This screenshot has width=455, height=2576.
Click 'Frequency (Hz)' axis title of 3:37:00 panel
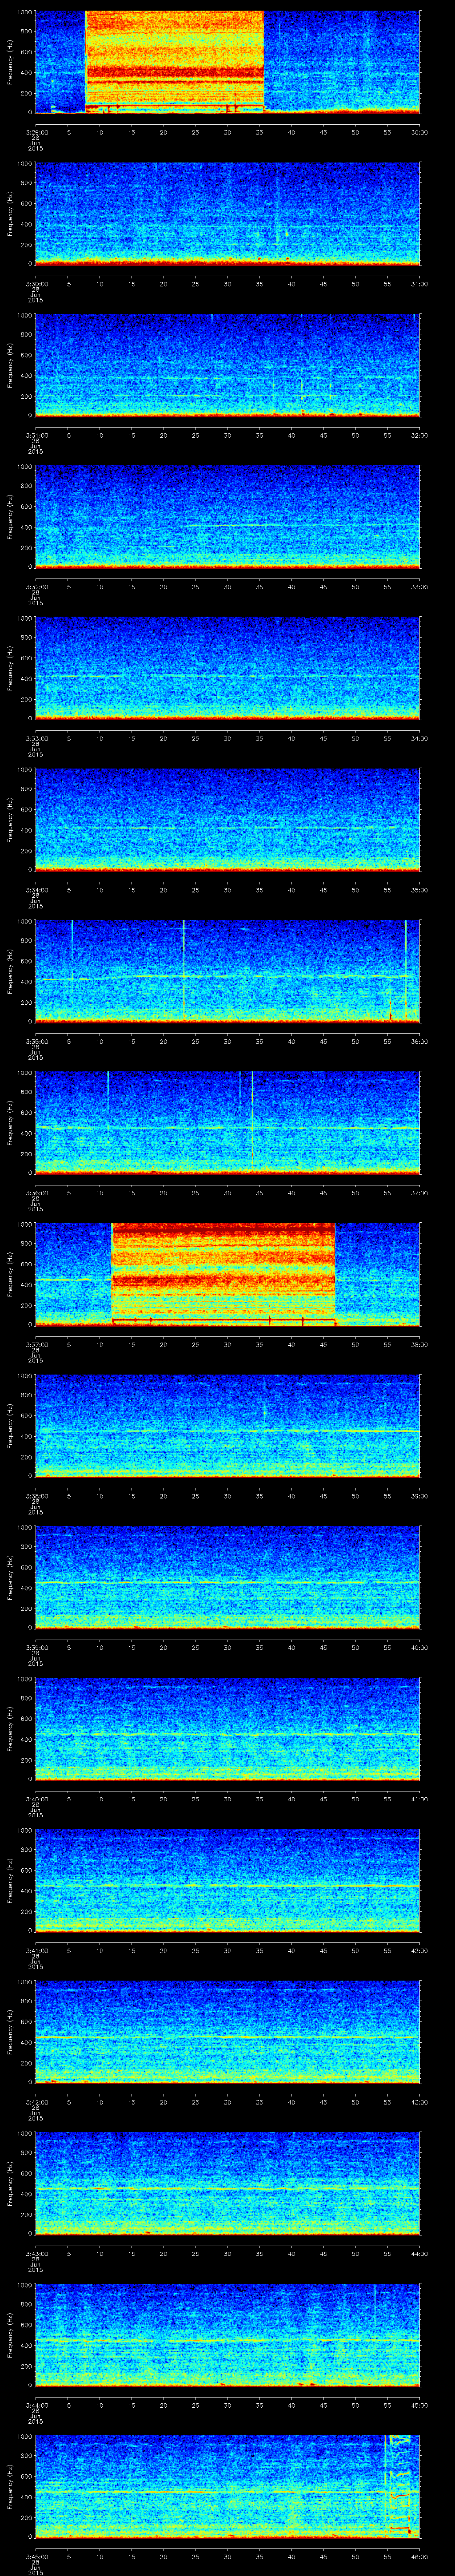point(10,1274)
